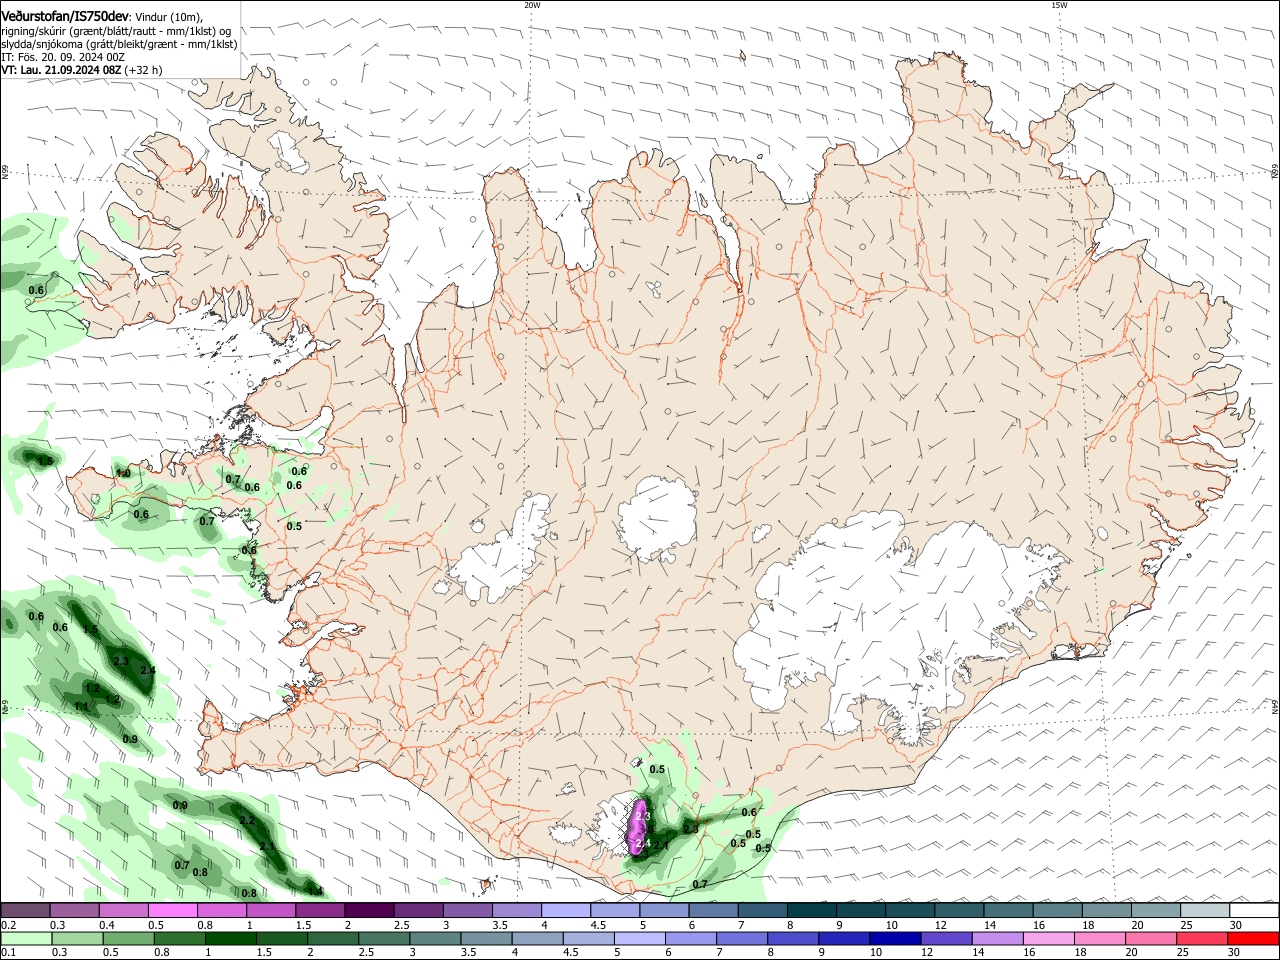Click the white swatch after upper-row 30
Image resolution: width=1280 pixels, height=960 pixels.
click(x=1252, y=911)
